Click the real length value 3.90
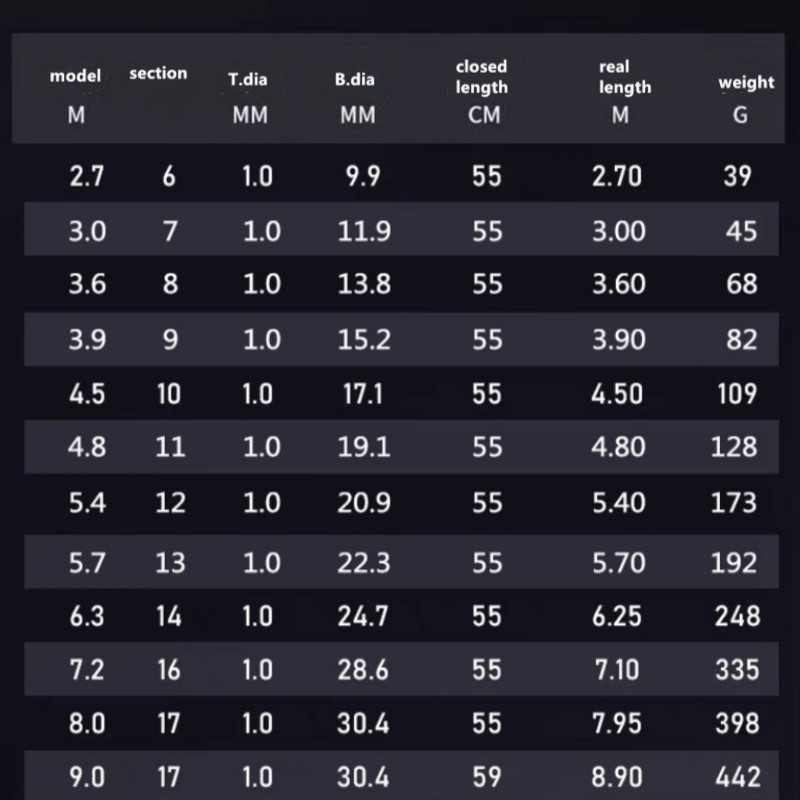Screen dimensions: 800x800 [x=618, y=339]
